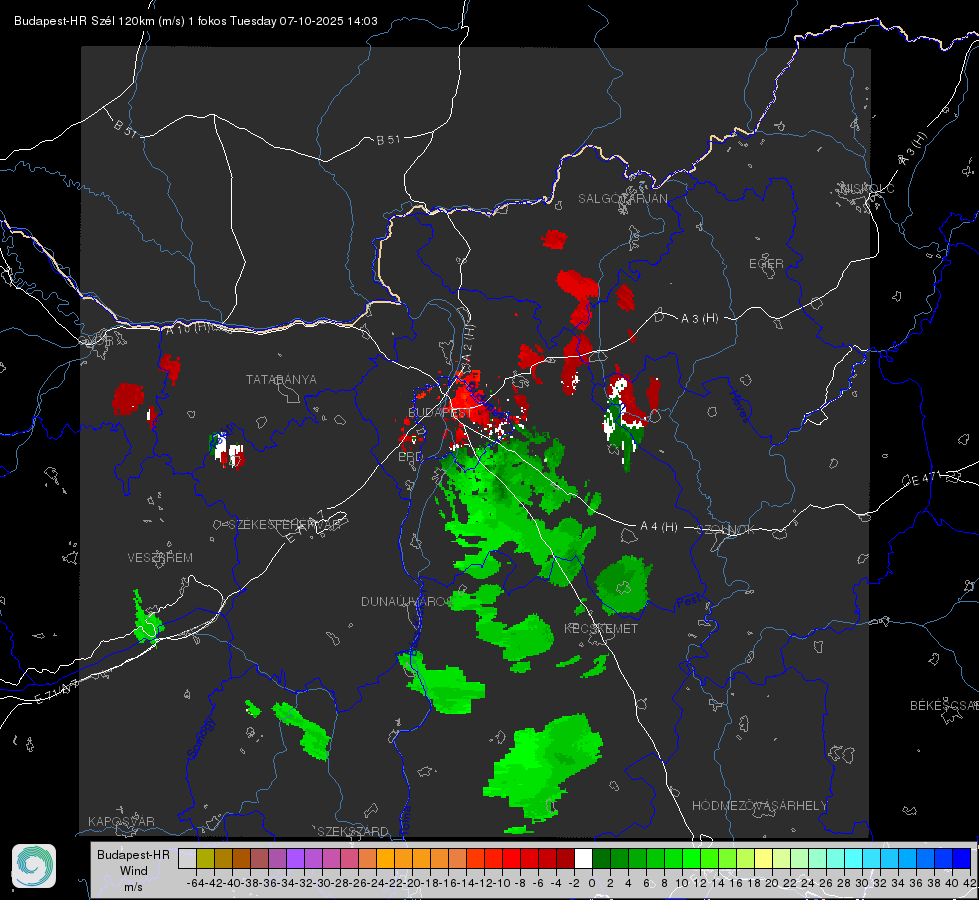Click the KECSKEMET city label
979x900 pixels.
(601, 629)
